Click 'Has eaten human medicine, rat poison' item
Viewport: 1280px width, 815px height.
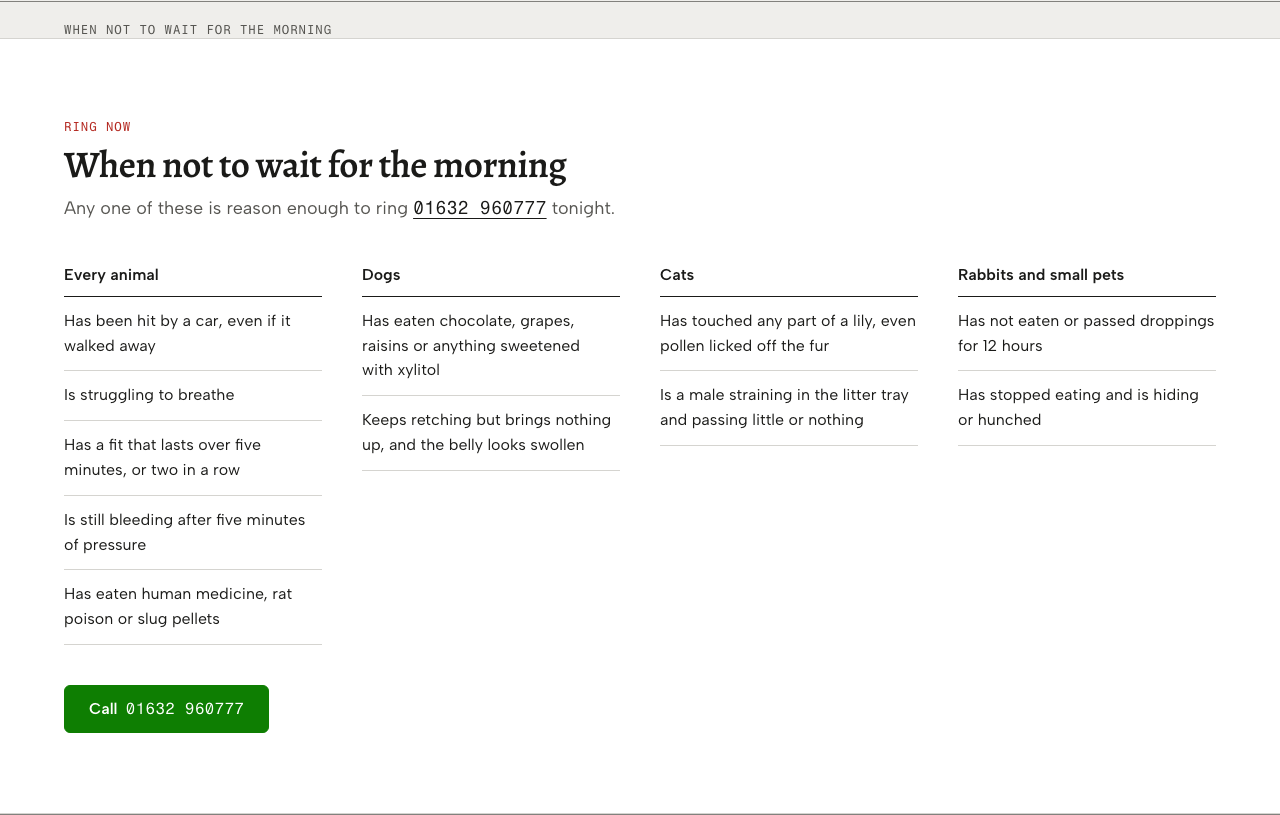tap(193, 607)
